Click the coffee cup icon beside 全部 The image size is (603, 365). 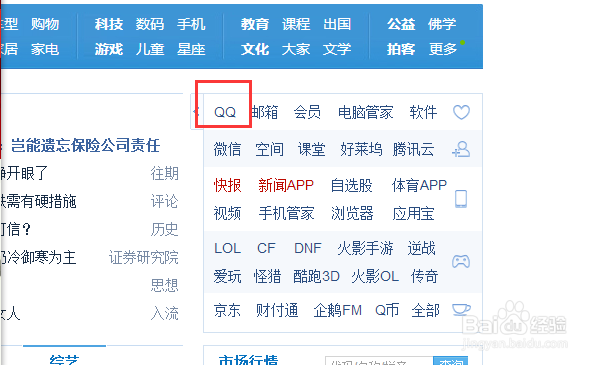461,310
